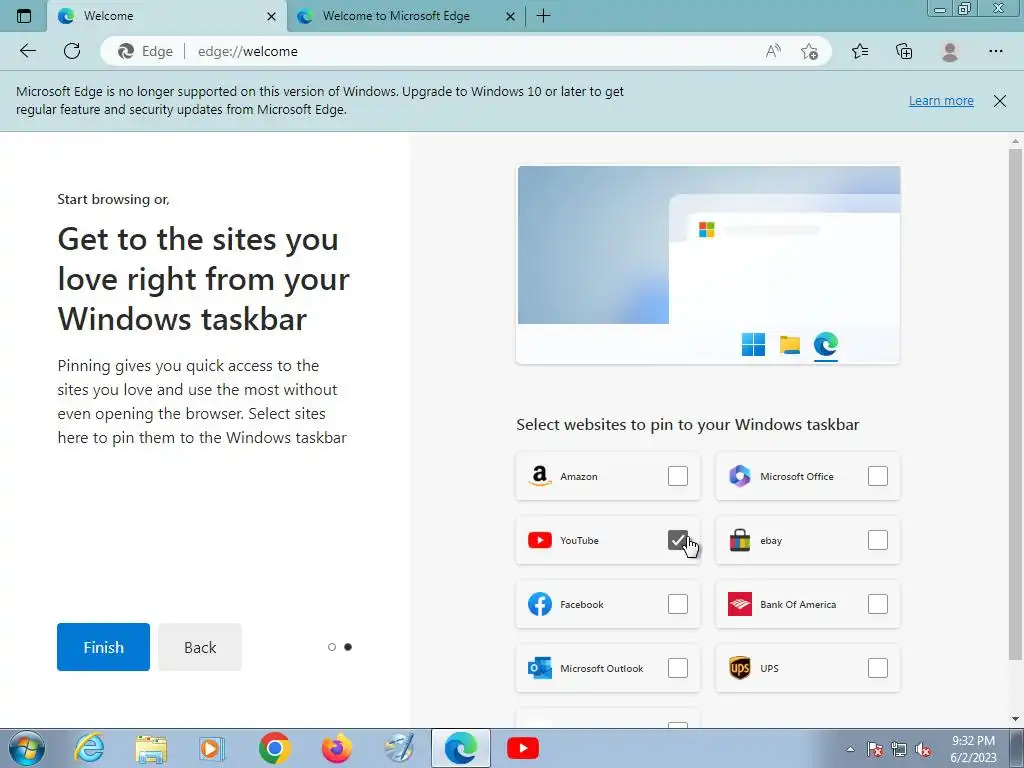Viewport: 1024px width, 768px height.
Task: Open pinned YouTube icon on taskbar
Action: click(x=522, y=748)
